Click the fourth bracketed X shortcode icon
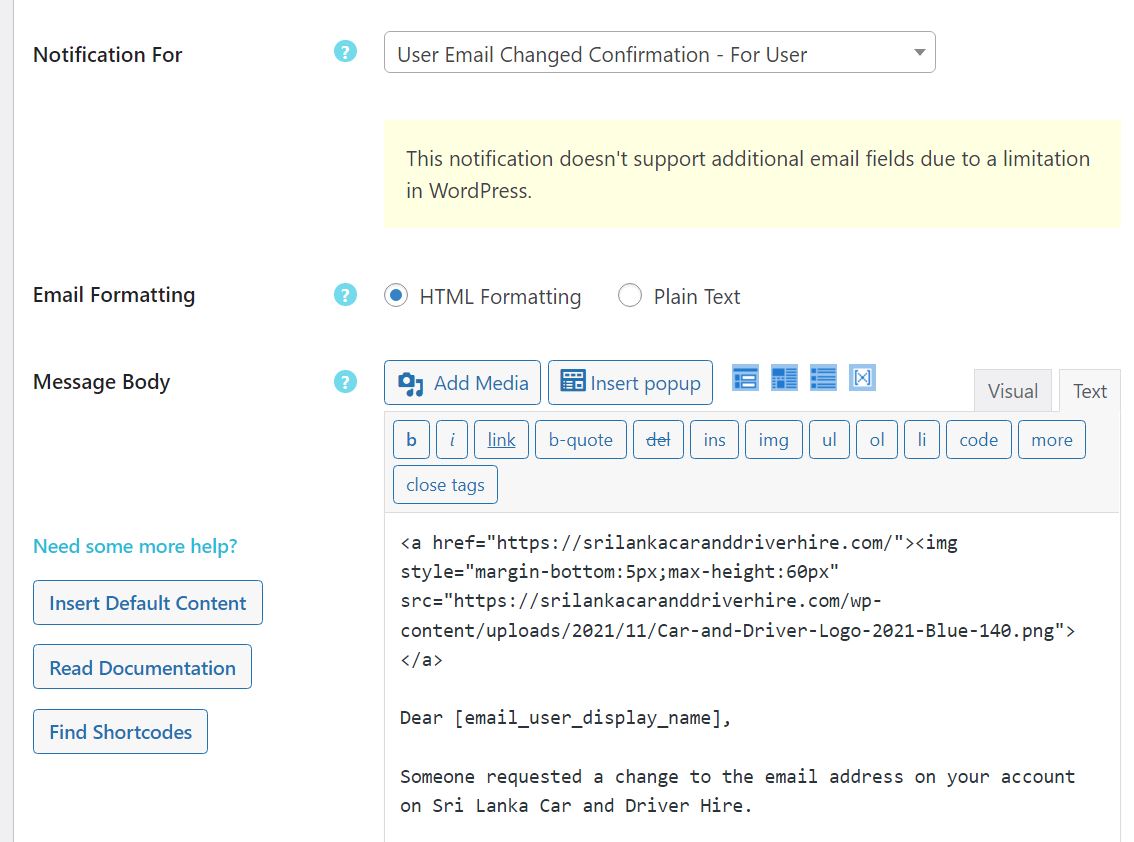1134x842 pixels. (x=862, y=378)
